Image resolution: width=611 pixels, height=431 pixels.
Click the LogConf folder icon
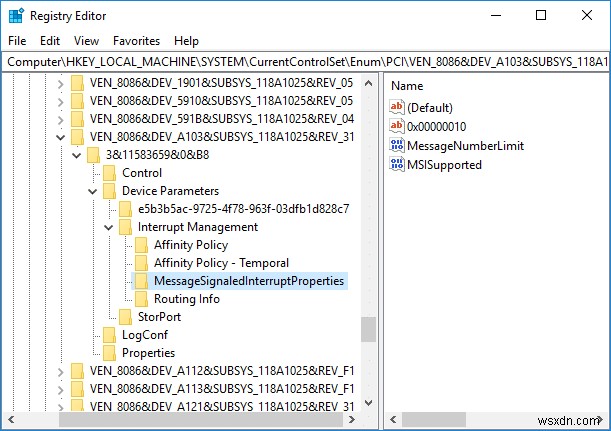(109, 335)
